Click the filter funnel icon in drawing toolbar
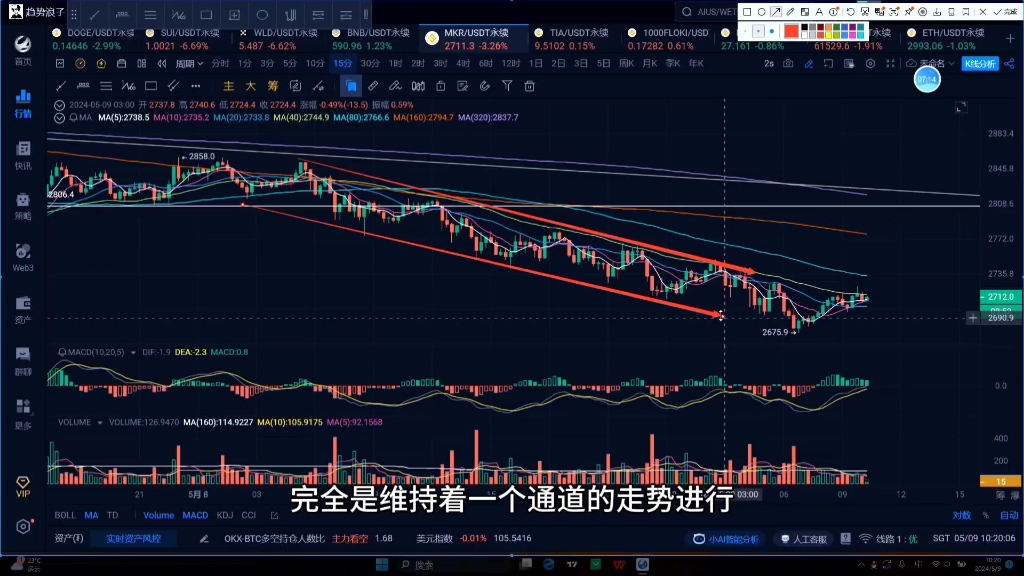Image resolution: width=1024 pixels, height=576 pixels. click(507, 86)
